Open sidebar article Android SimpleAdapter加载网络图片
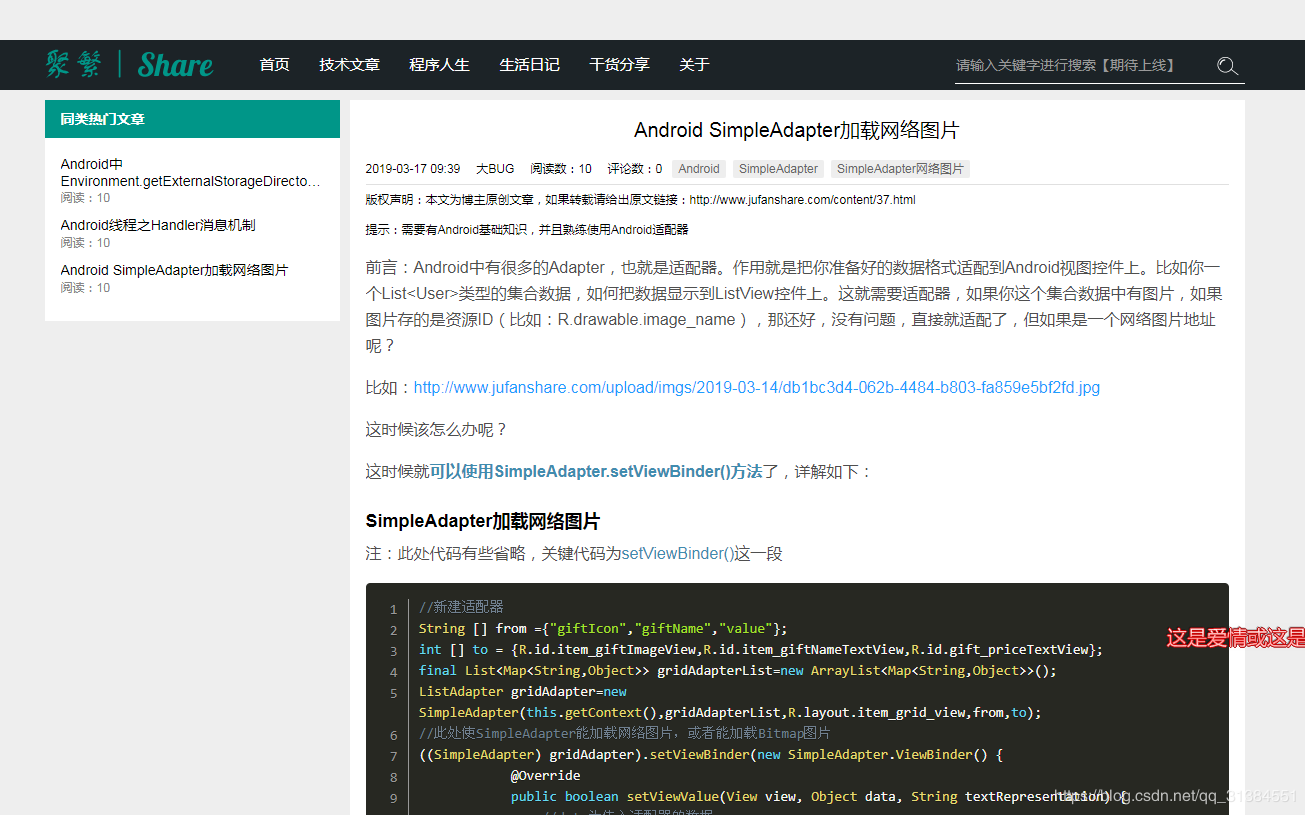 click(174, 270)
